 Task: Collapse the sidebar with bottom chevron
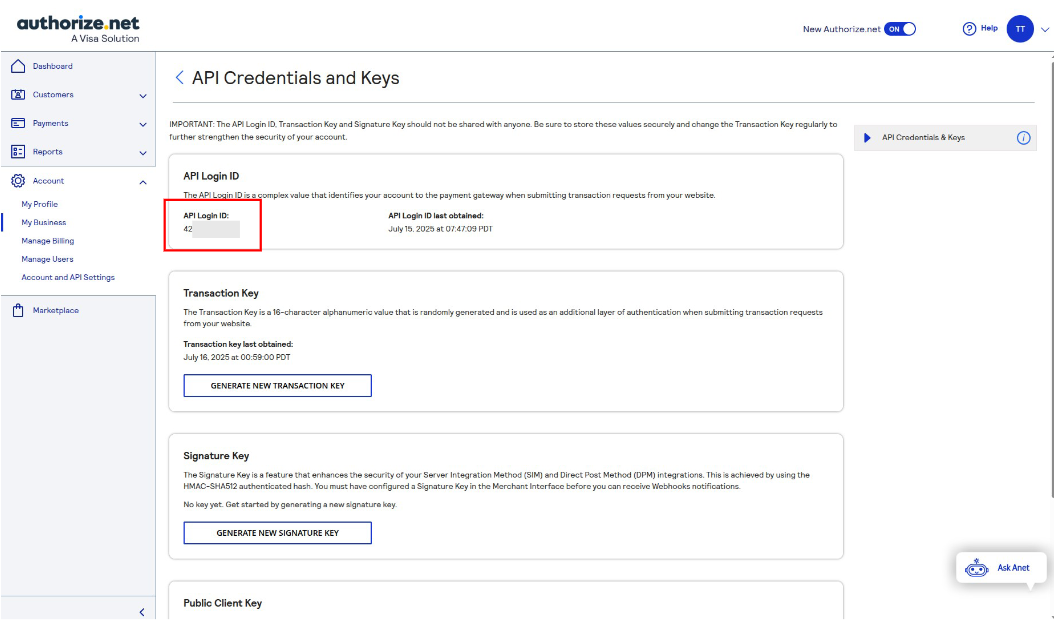tap(142, 612)
